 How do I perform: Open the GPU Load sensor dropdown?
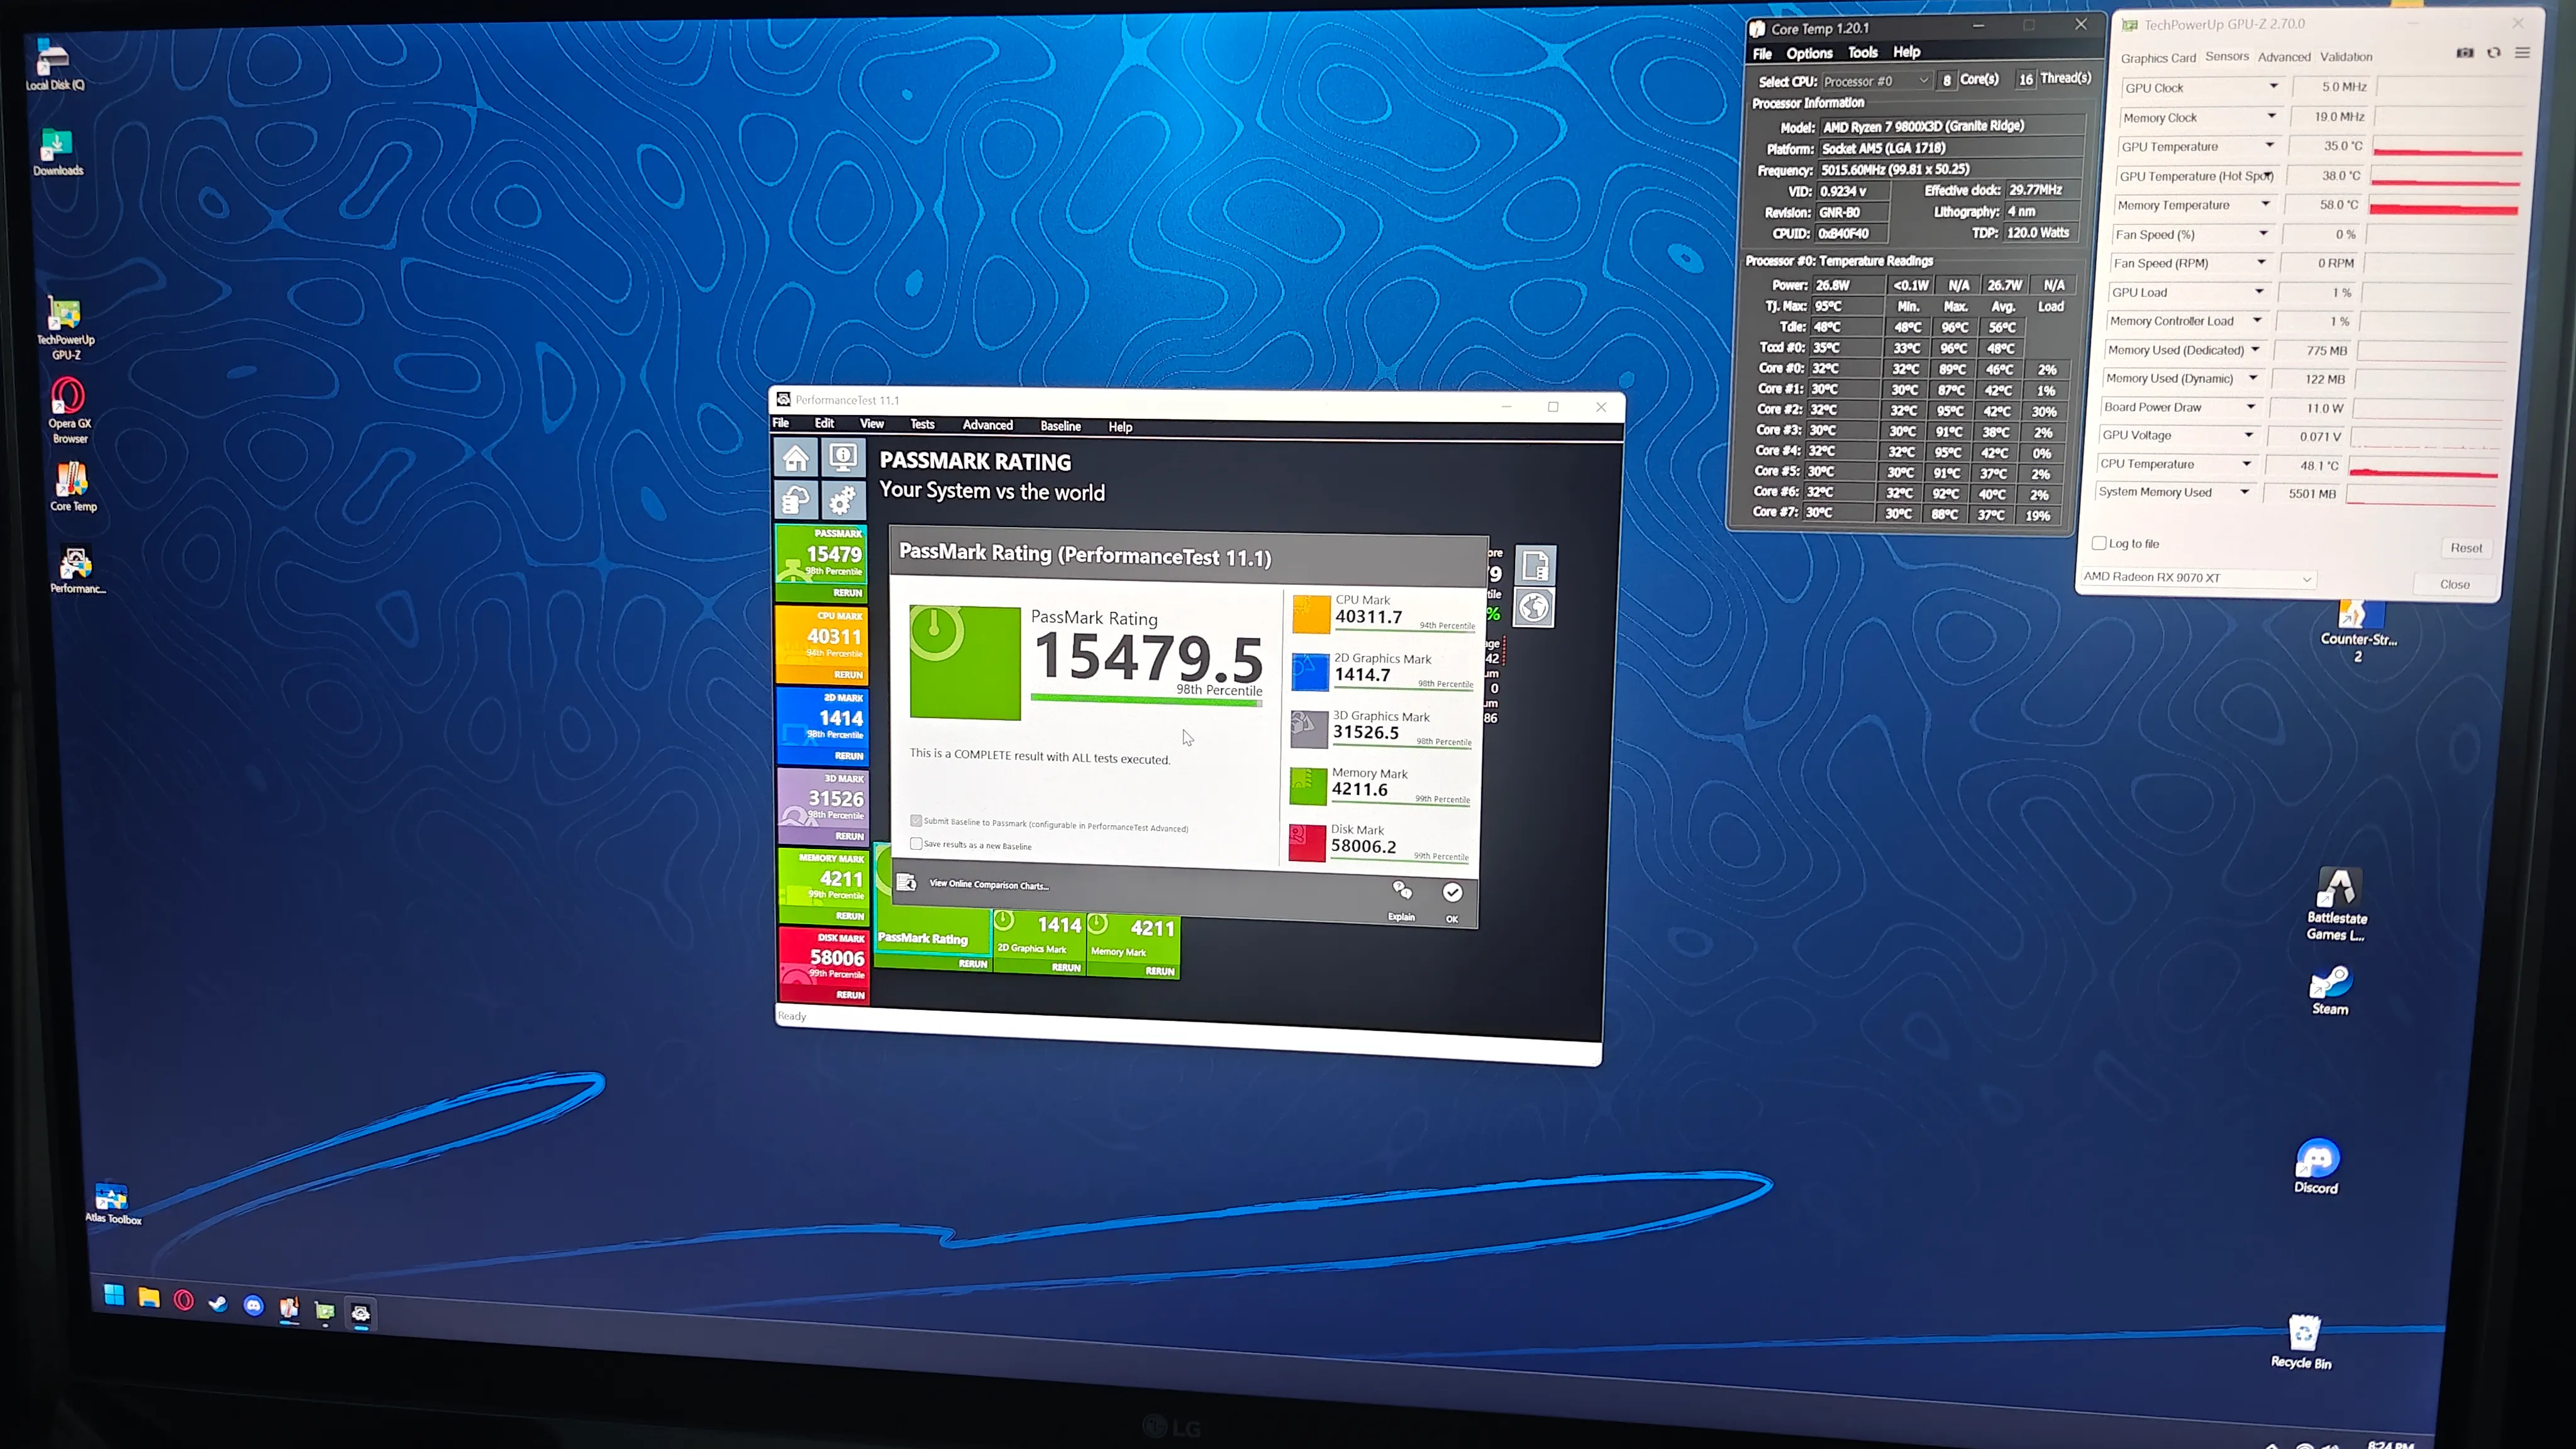pyautogui.click(x=2259, y=291)
